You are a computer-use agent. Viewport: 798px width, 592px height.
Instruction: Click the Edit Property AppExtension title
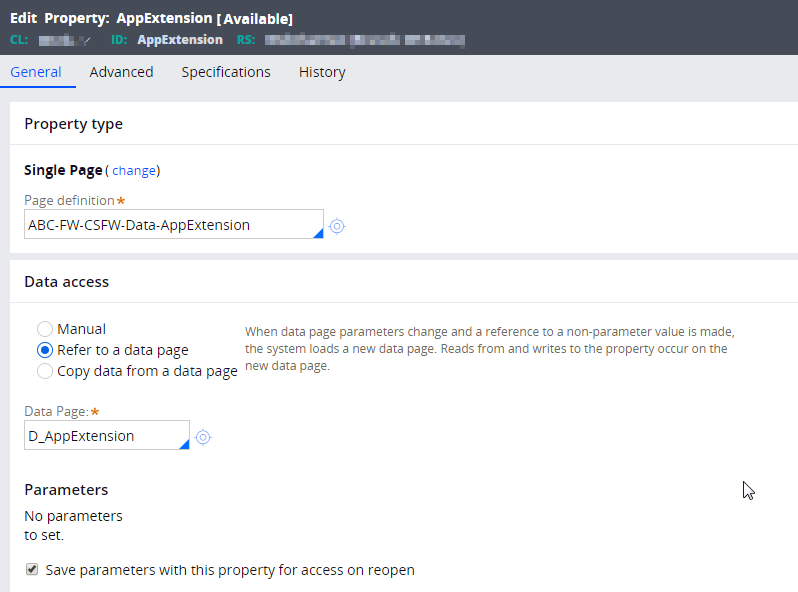(151, 18)
